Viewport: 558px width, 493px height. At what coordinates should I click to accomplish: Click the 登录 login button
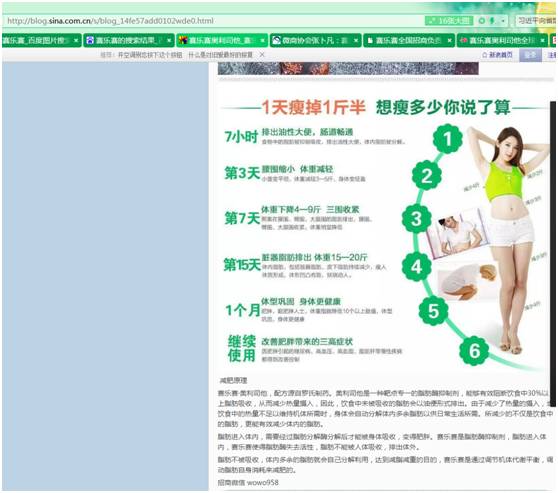[530, 55]
